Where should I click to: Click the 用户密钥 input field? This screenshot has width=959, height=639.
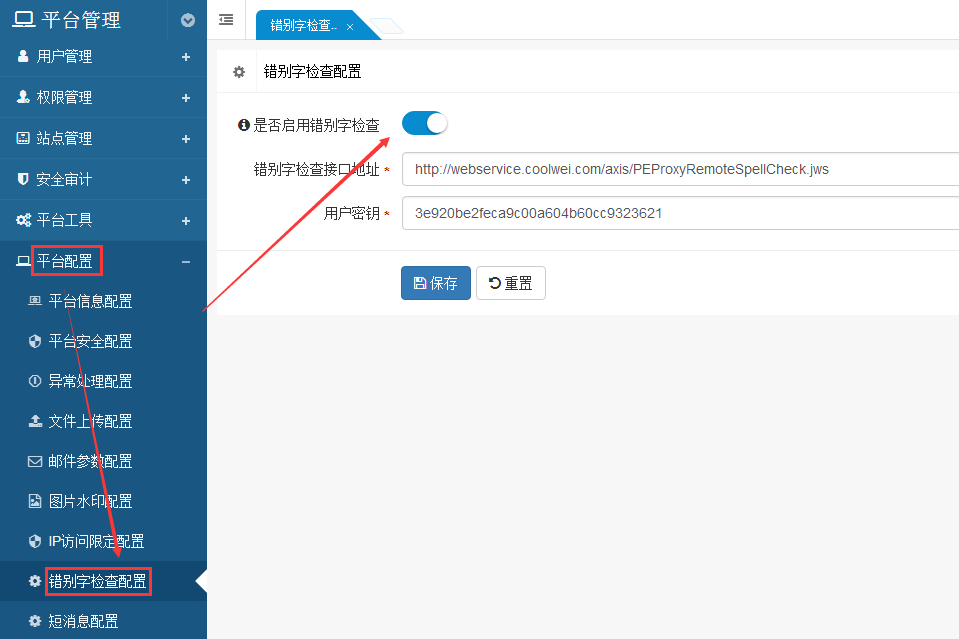[x=680, y=213]
